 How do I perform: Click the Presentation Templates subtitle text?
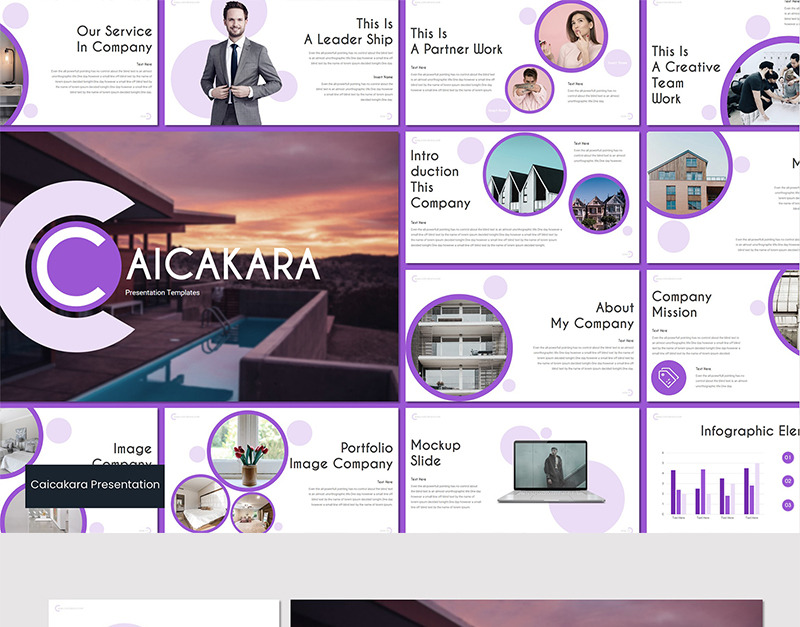point(162,292)
